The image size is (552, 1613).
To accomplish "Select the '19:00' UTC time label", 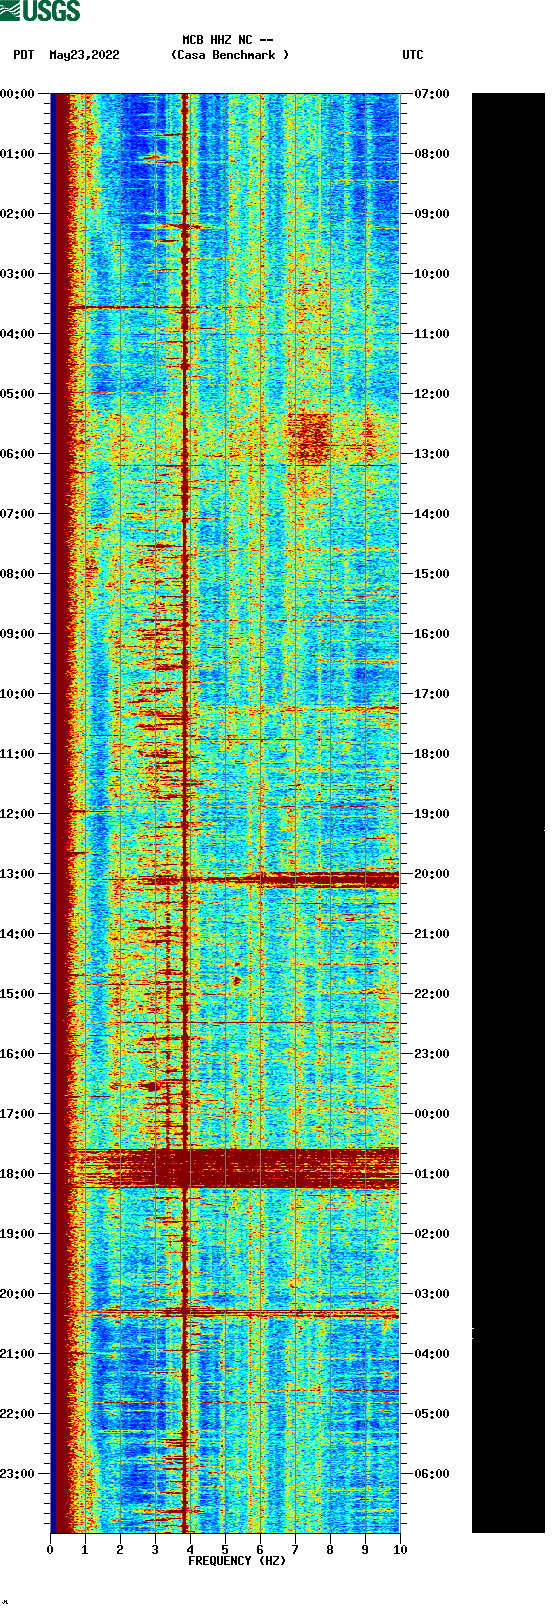I will [431, 814].
